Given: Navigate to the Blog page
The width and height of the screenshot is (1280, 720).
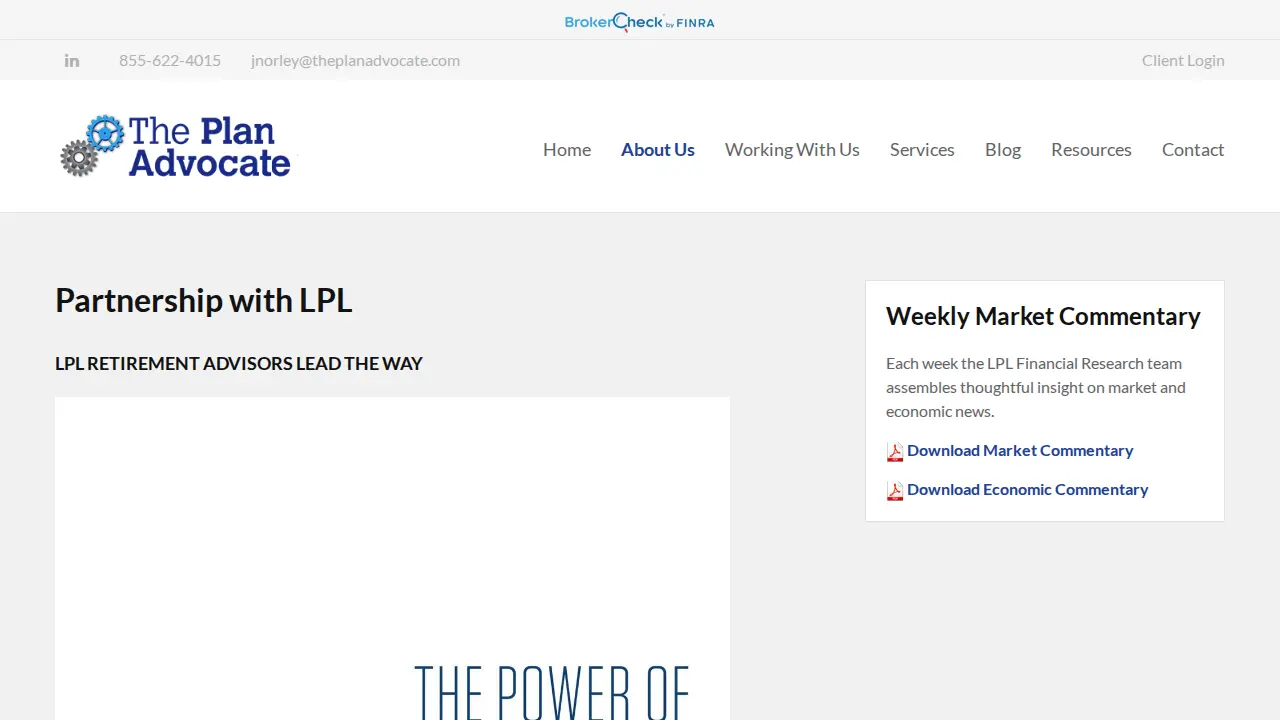Looking at the screenshot, I should [1003, 149].
